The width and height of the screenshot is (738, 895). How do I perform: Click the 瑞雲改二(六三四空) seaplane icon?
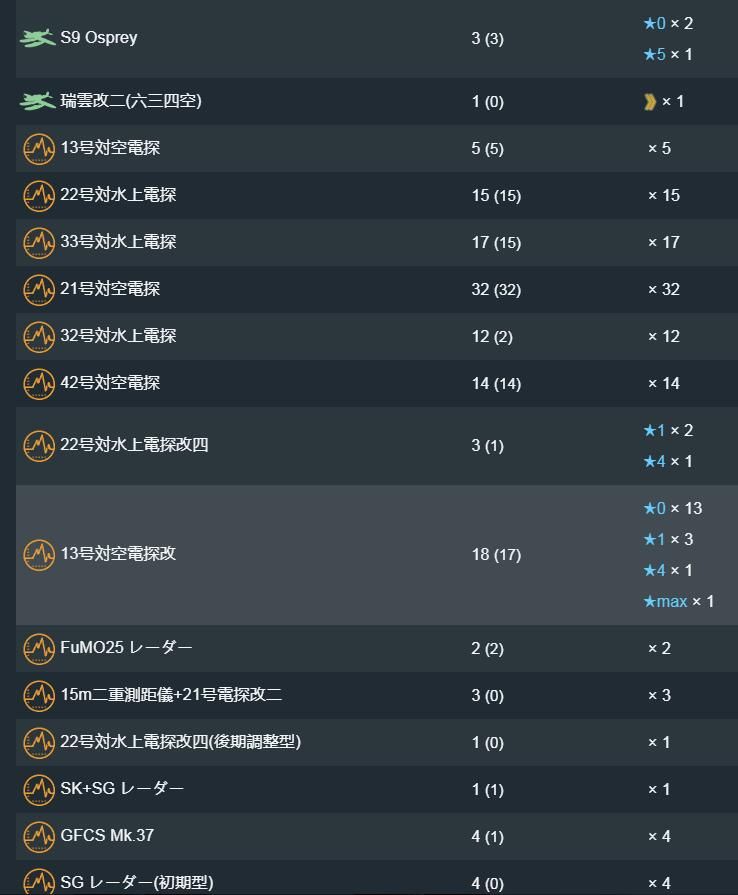pyautogui.click(x=38, y=101)
